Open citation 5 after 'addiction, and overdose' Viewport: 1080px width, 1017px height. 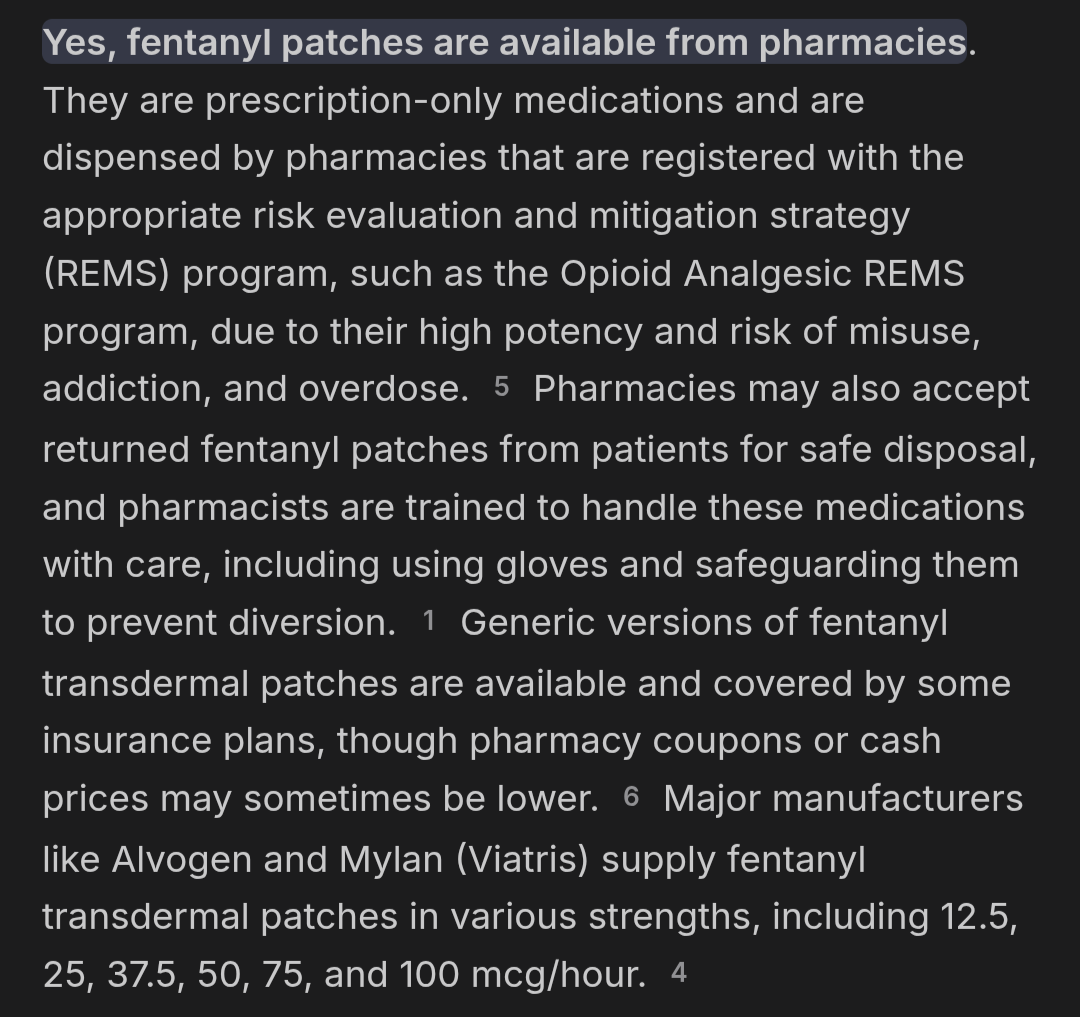coord(501,387)
